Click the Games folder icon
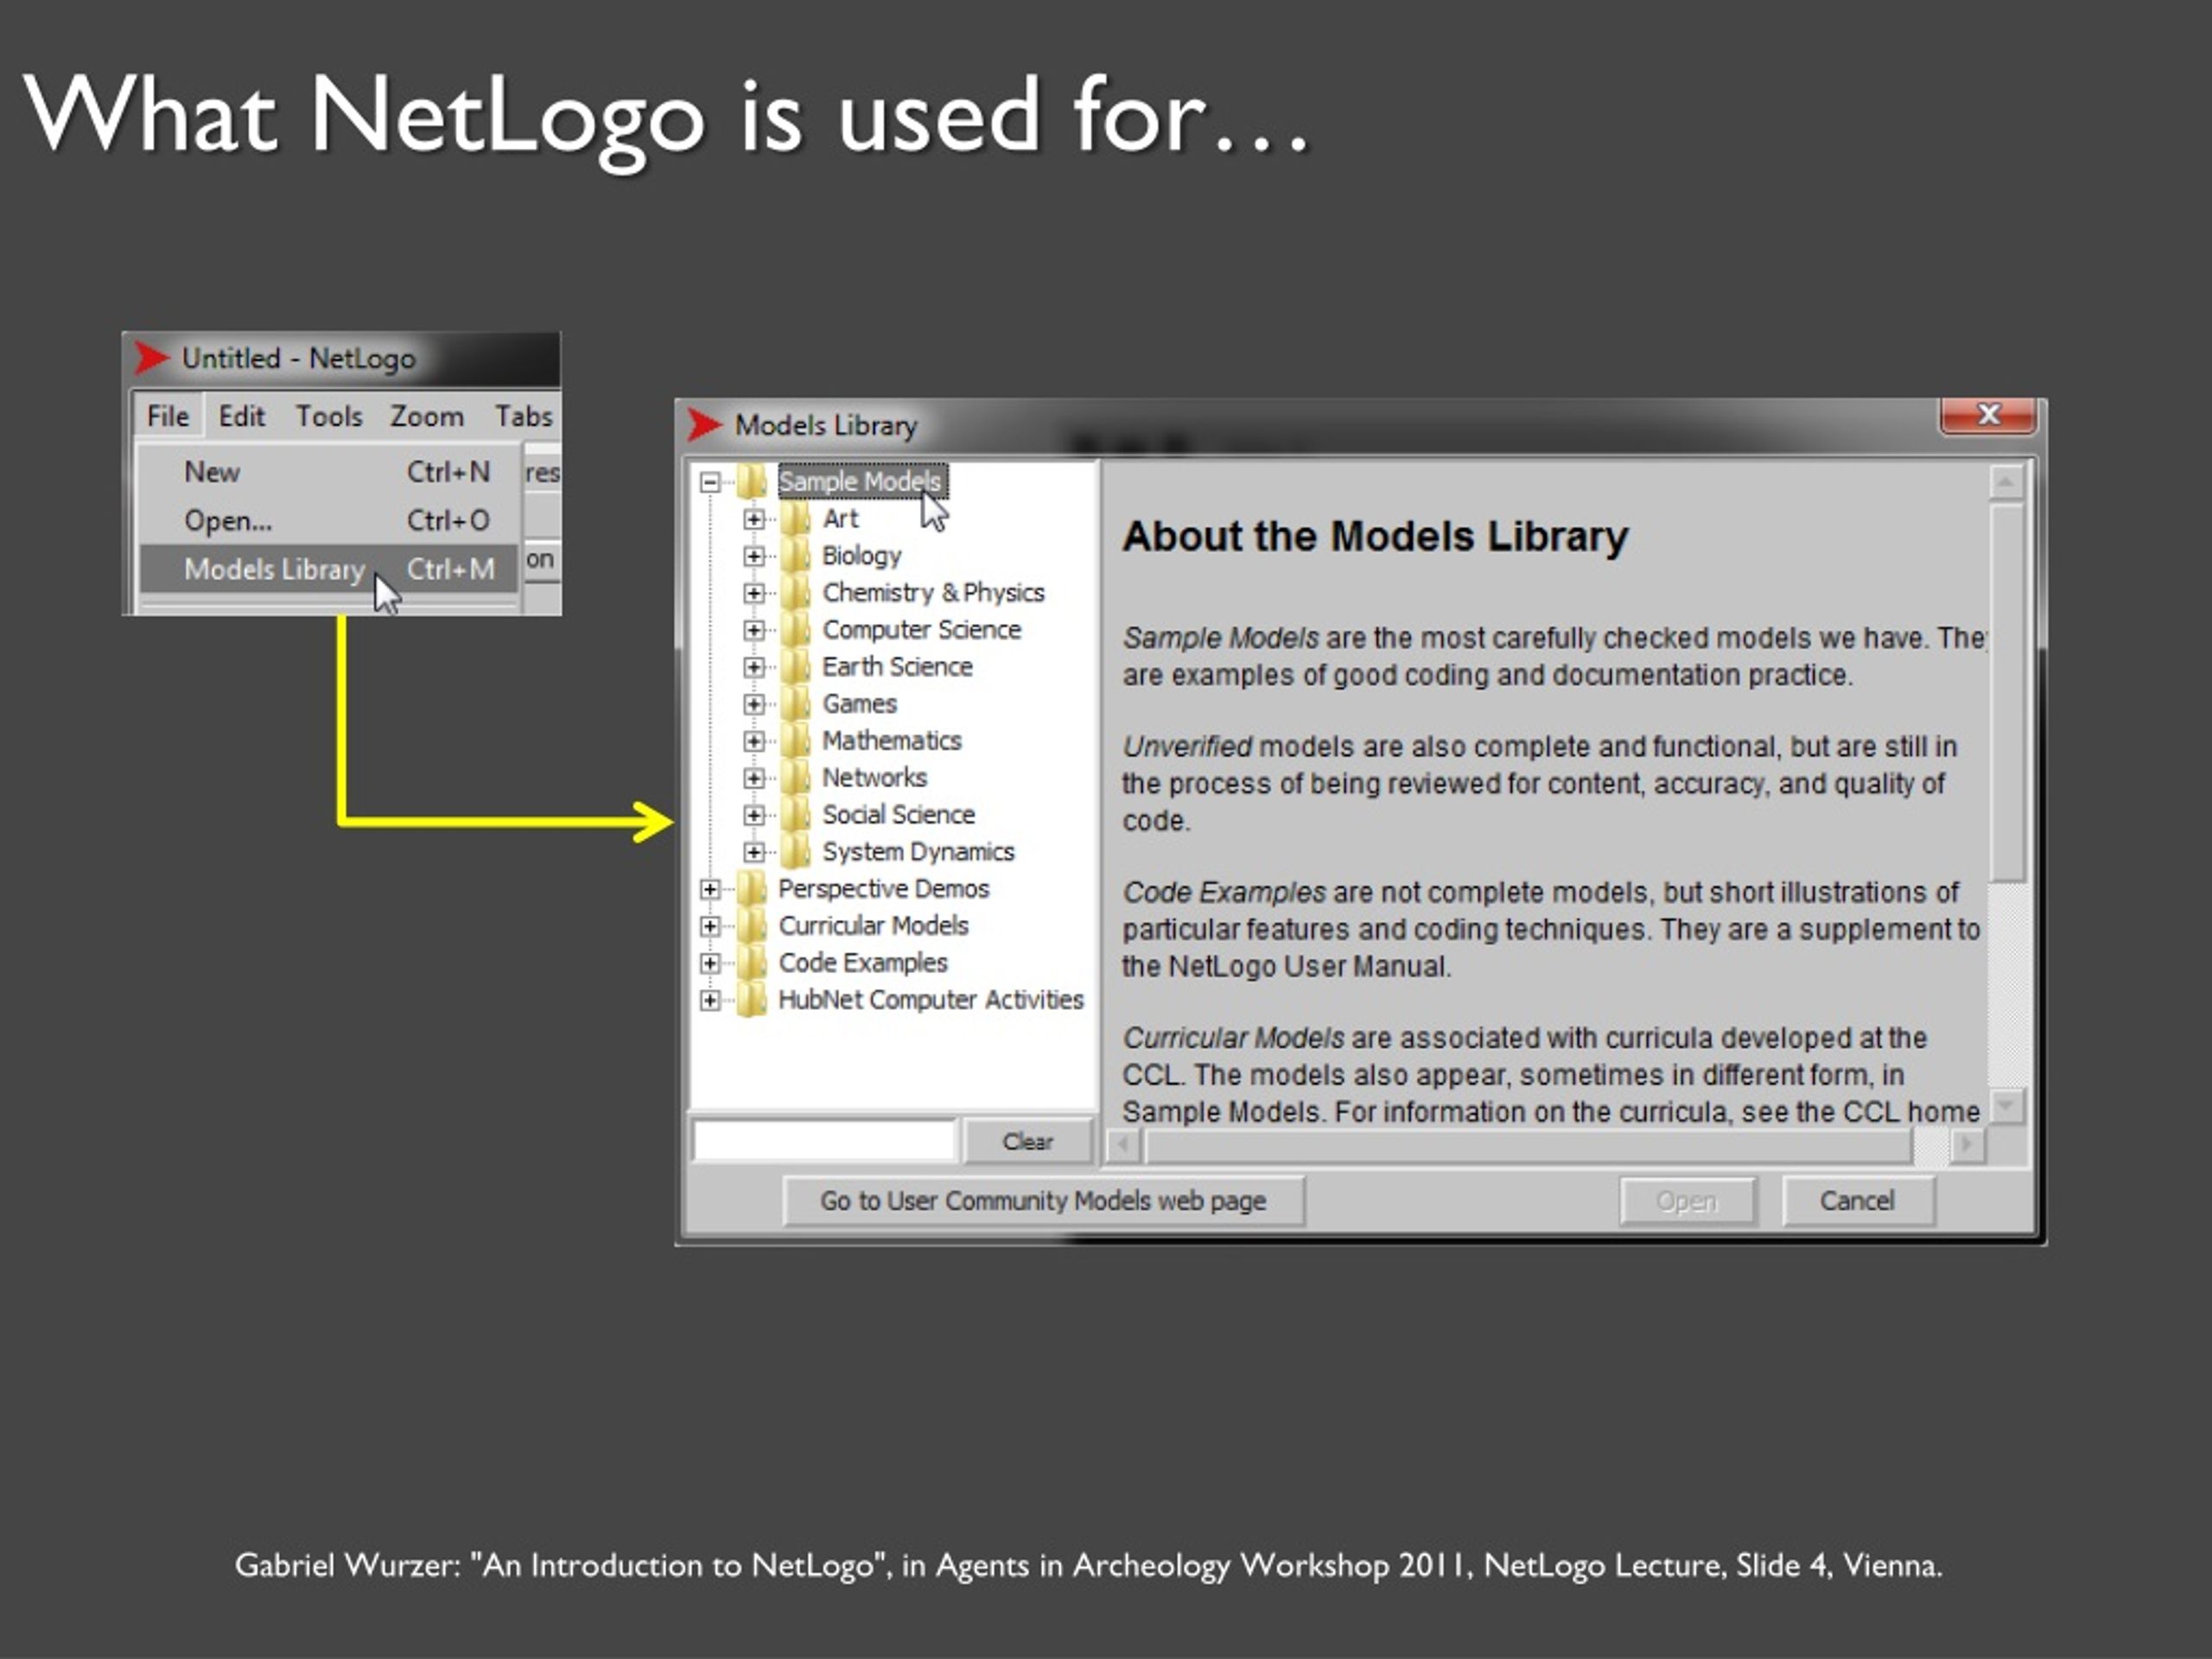The width and height of the screenshot is (2212, 1659). [x=796, y=703]
